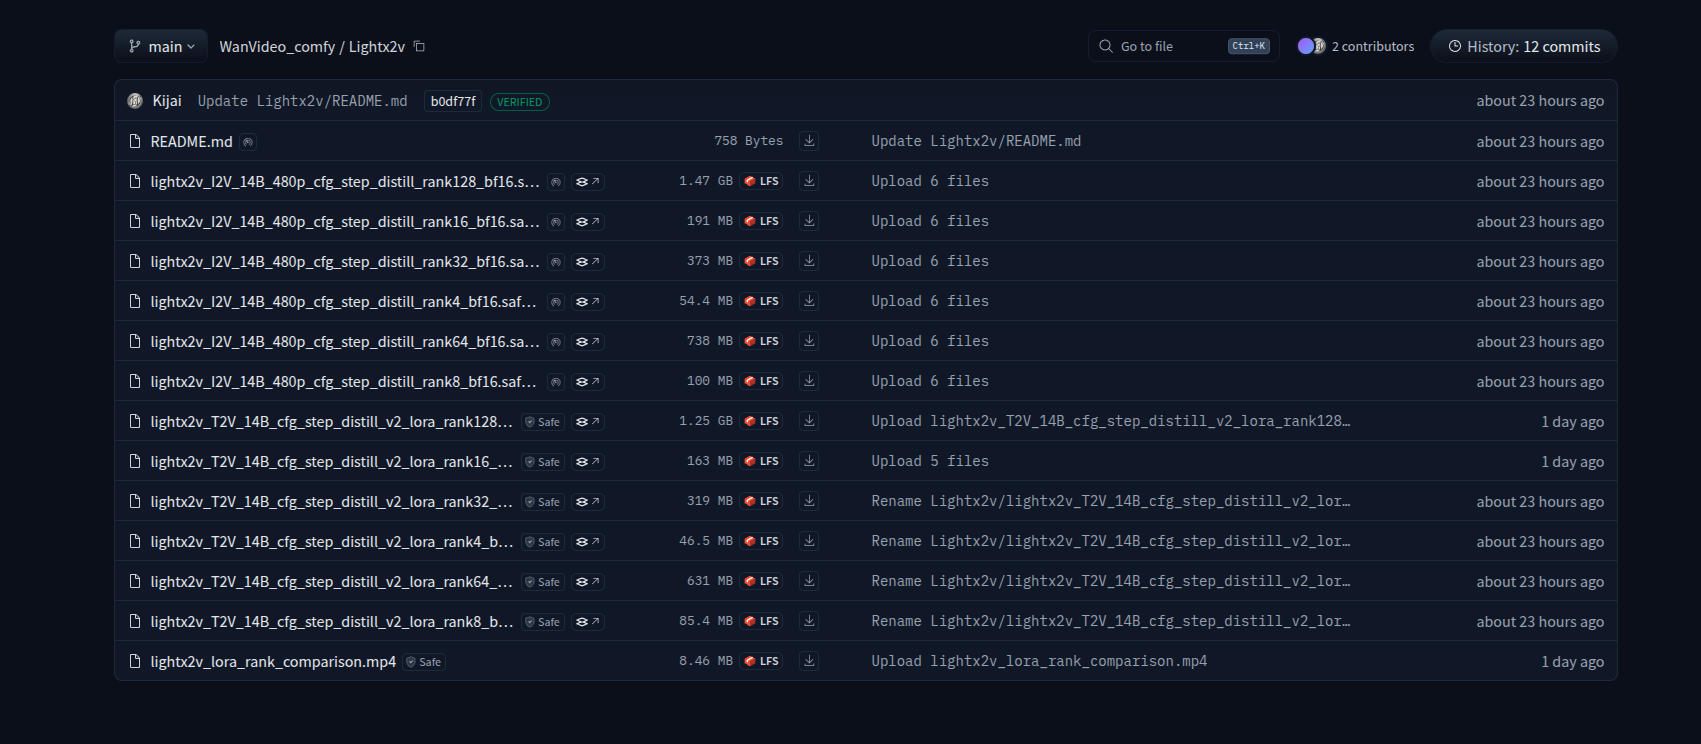Click Safe badge on lightx2v_lora_rank_comparison.mp4
Viewport: 1701px width, 744px height.
coord(424,662)
